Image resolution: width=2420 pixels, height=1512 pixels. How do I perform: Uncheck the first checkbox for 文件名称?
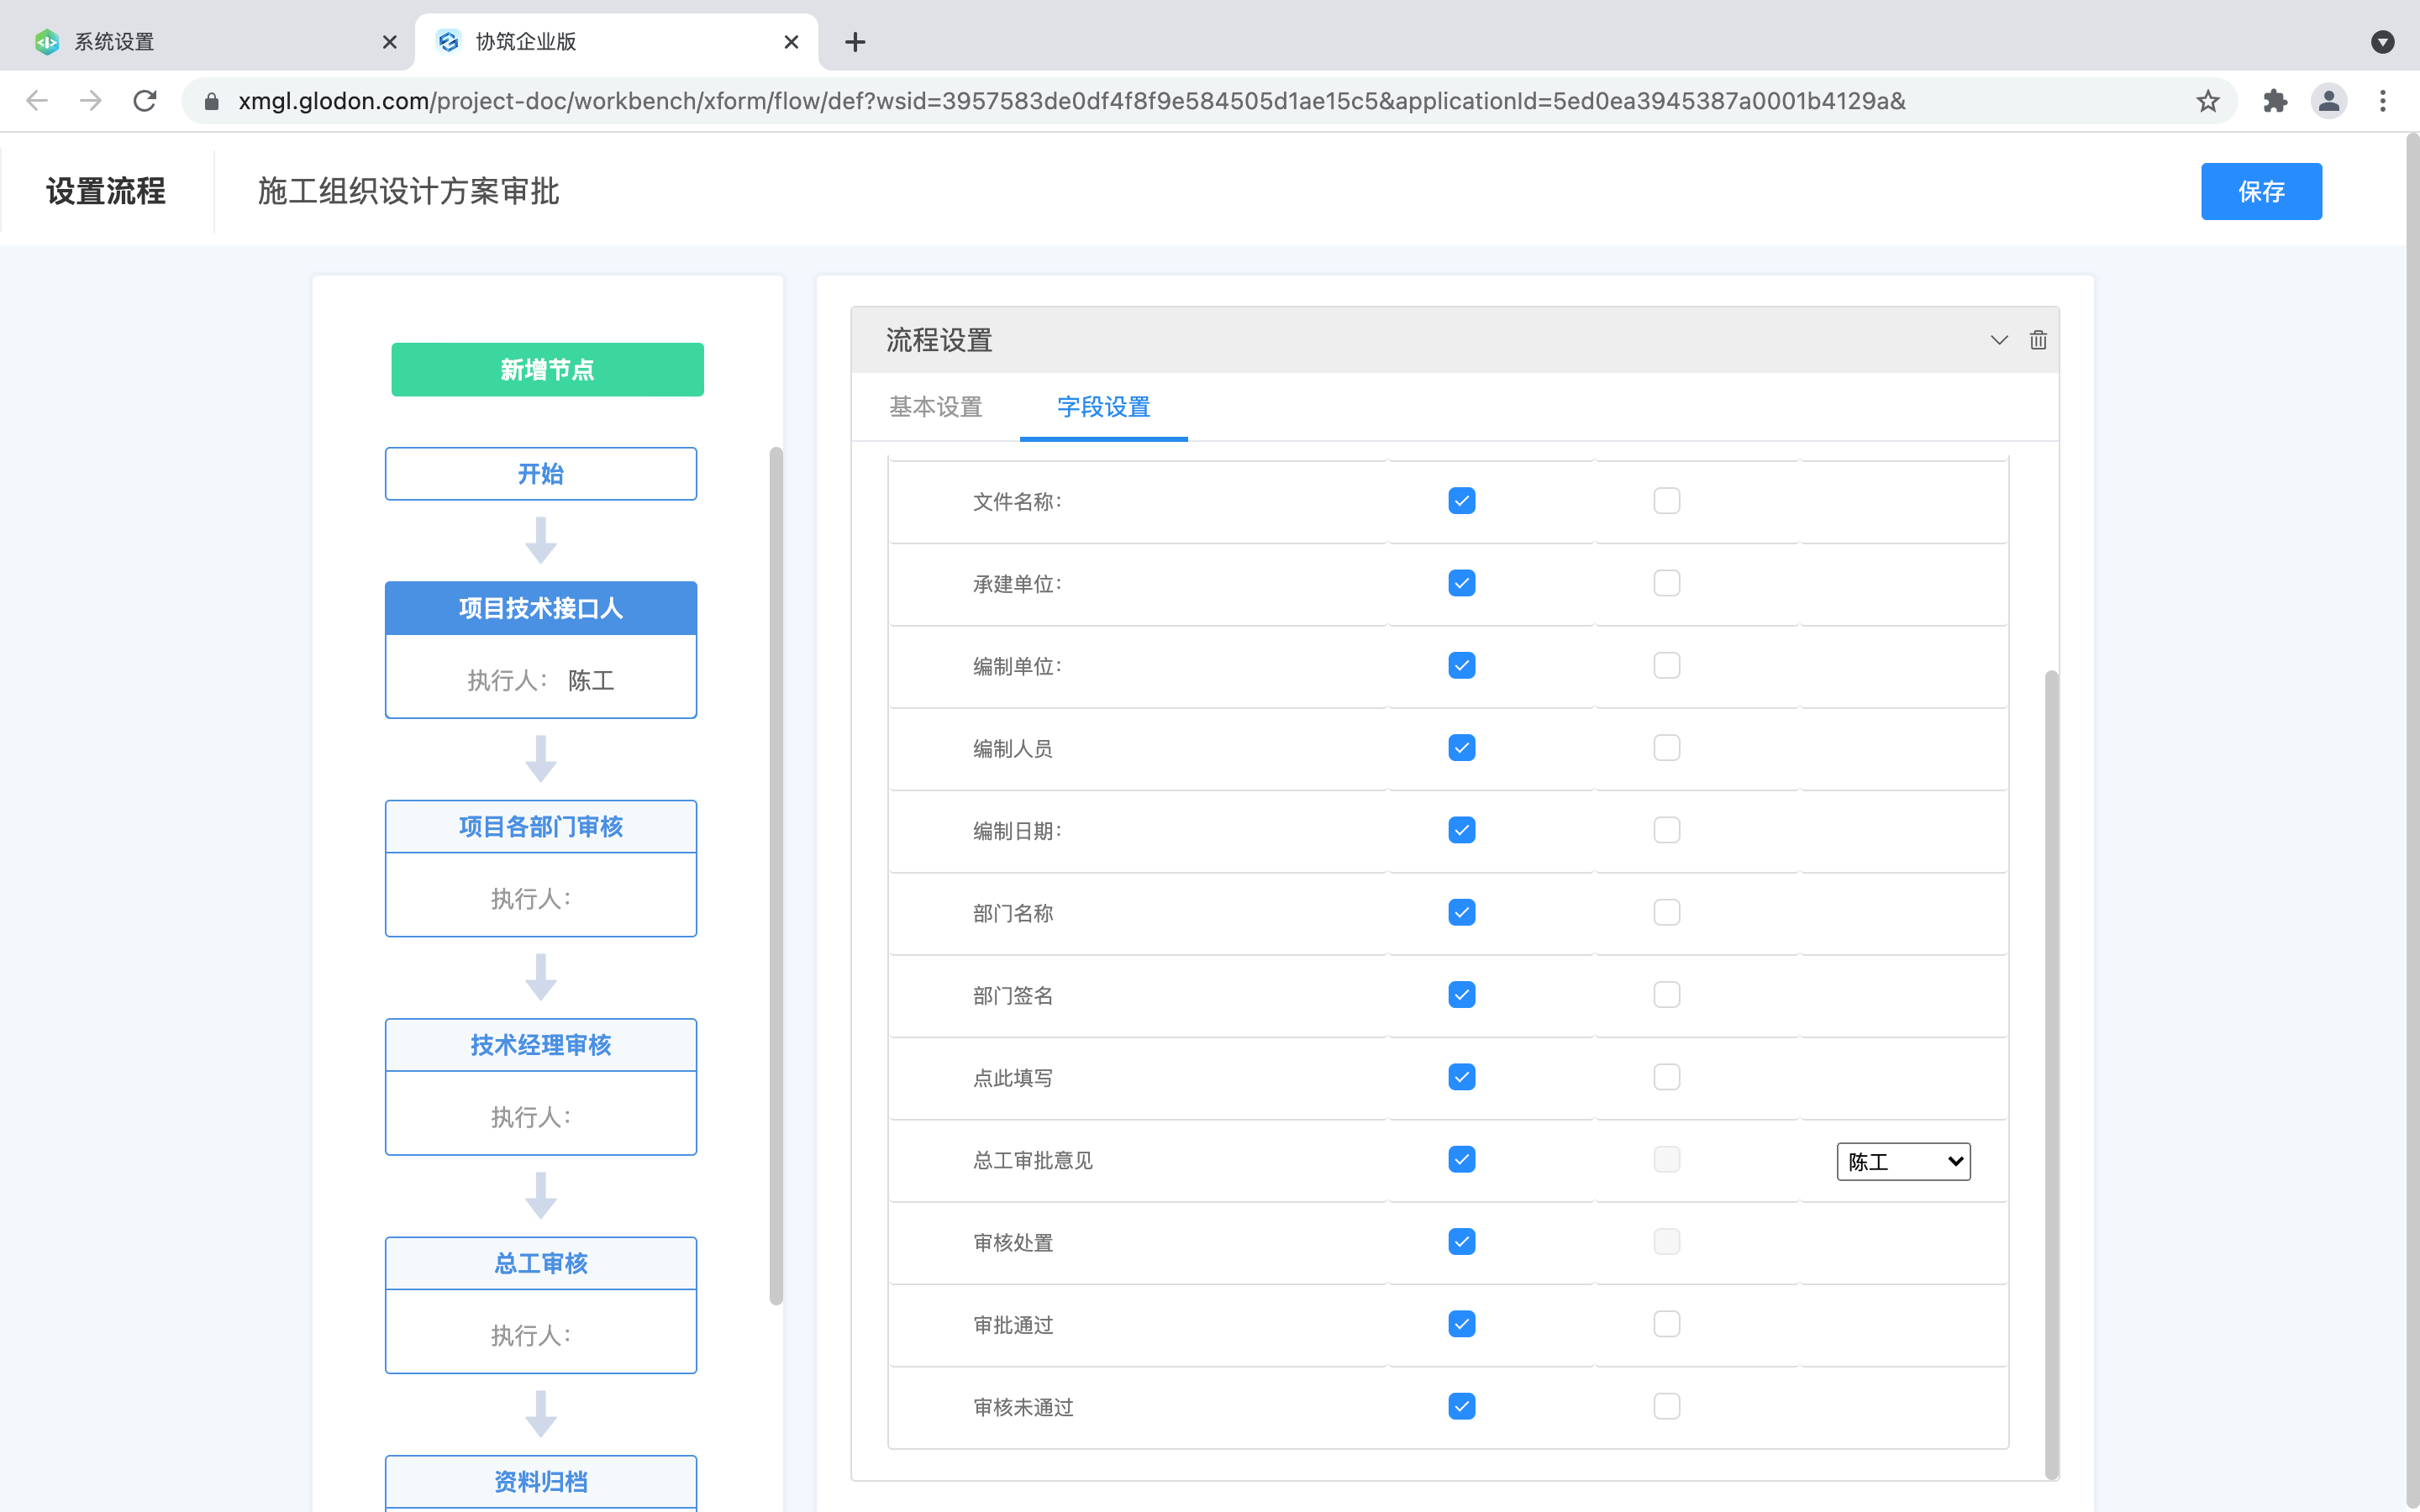(x=1461, y=500)
